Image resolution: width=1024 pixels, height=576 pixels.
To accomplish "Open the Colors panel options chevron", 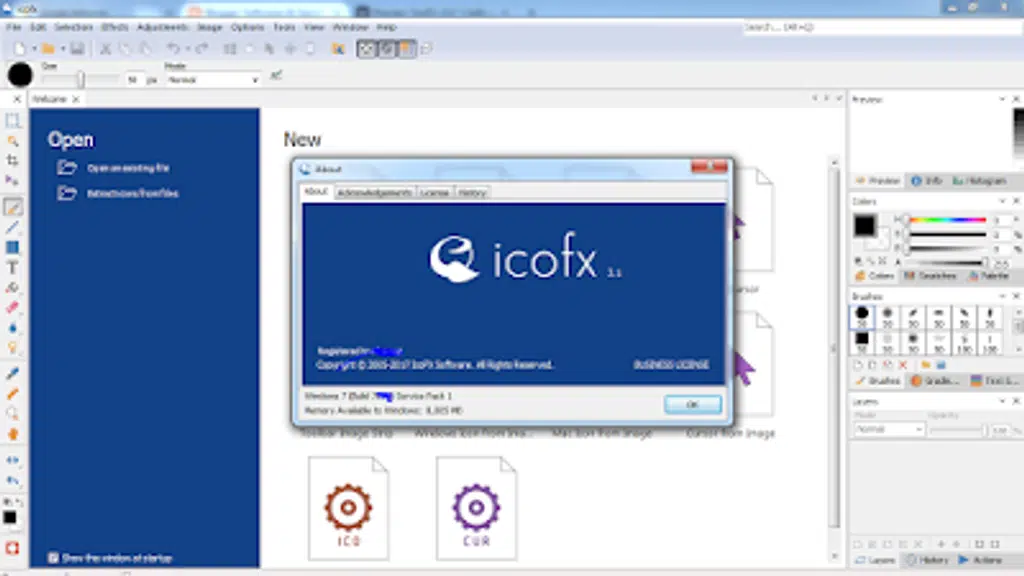I will click(x=1002, y=201).
